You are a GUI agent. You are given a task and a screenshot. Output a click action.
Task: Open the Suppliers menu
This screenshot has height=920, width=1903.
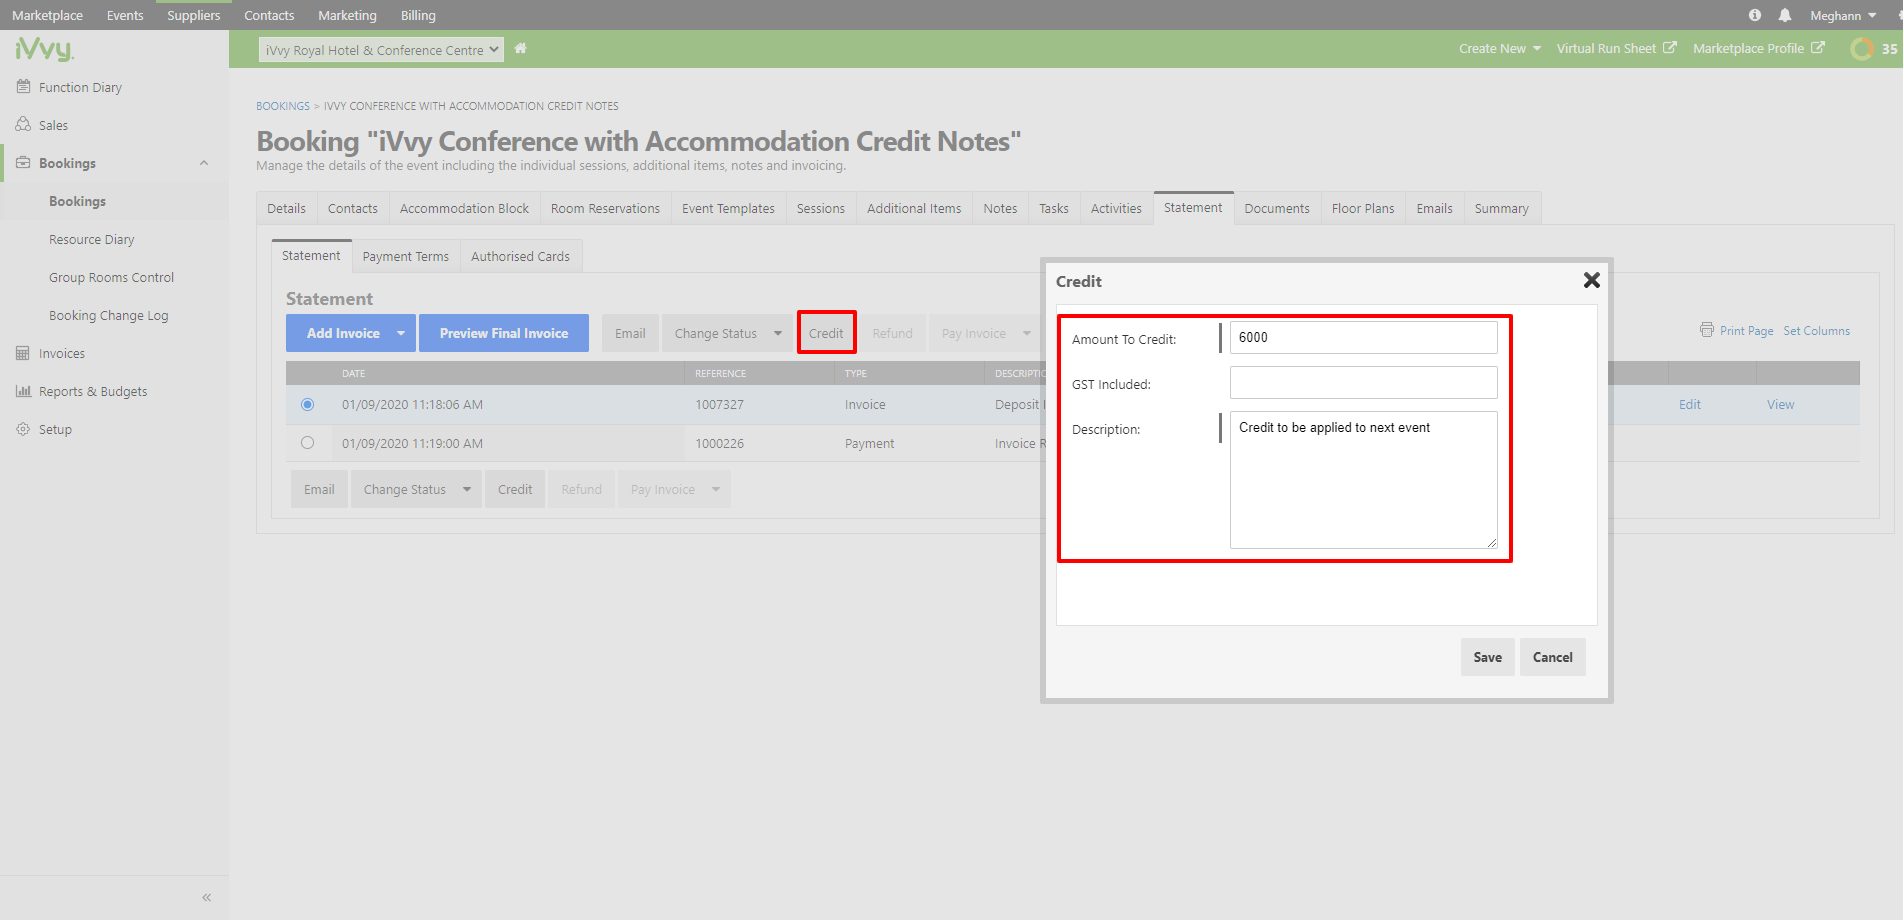[x=193, y=15]
